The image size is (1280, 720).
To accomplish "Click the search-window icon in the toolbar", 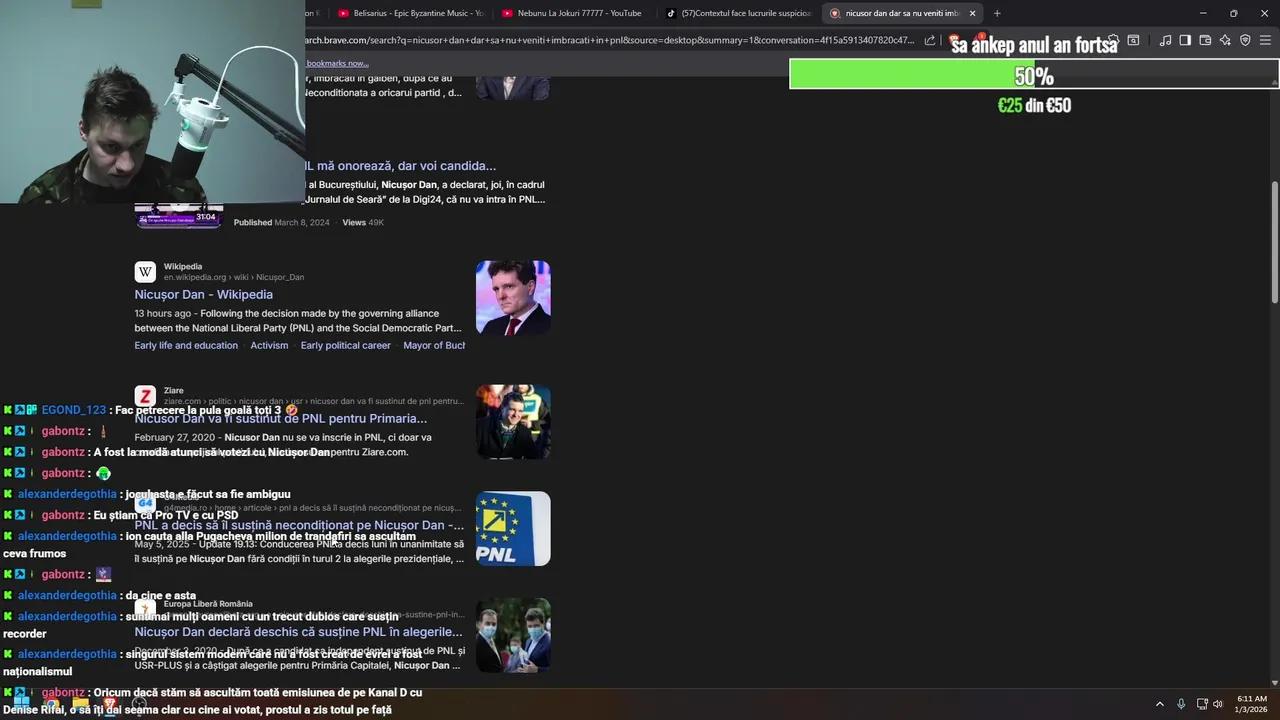I will [x=1133, y=40].
